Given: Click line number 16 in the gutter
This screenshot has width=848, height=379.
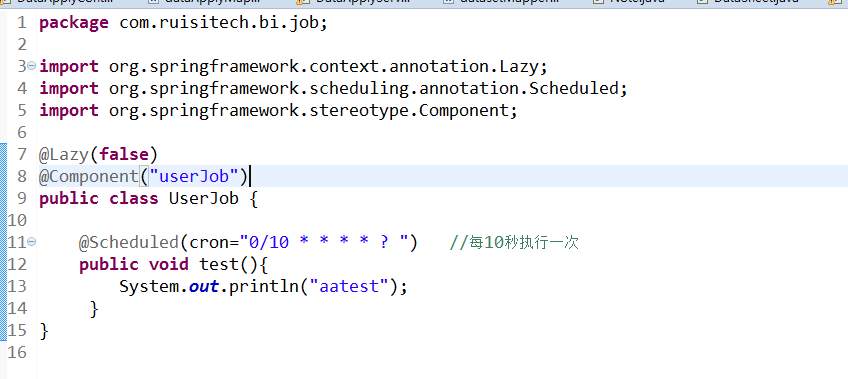Looking at the screenshot, I should coord(17,353).
